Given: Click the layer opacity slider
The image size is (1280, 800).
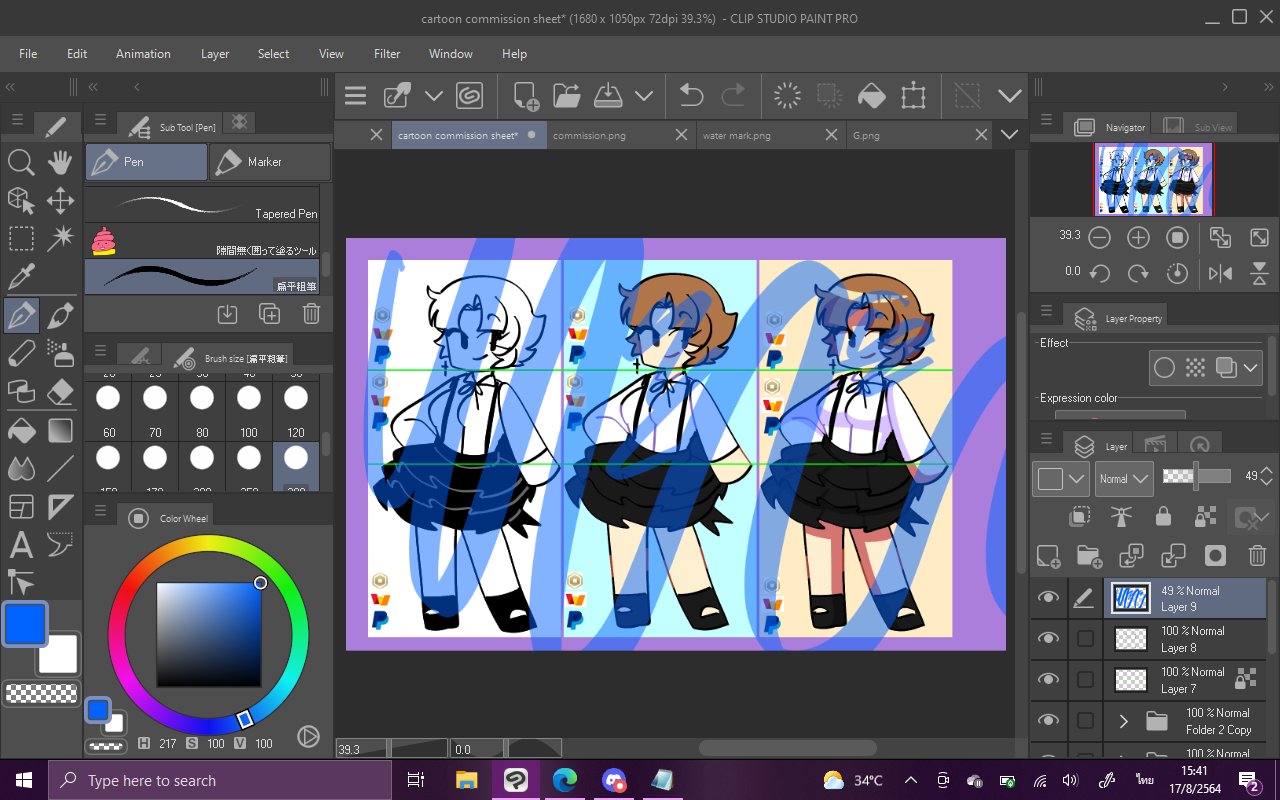Looking at the screenshot, I should [x=1197, y=478].
